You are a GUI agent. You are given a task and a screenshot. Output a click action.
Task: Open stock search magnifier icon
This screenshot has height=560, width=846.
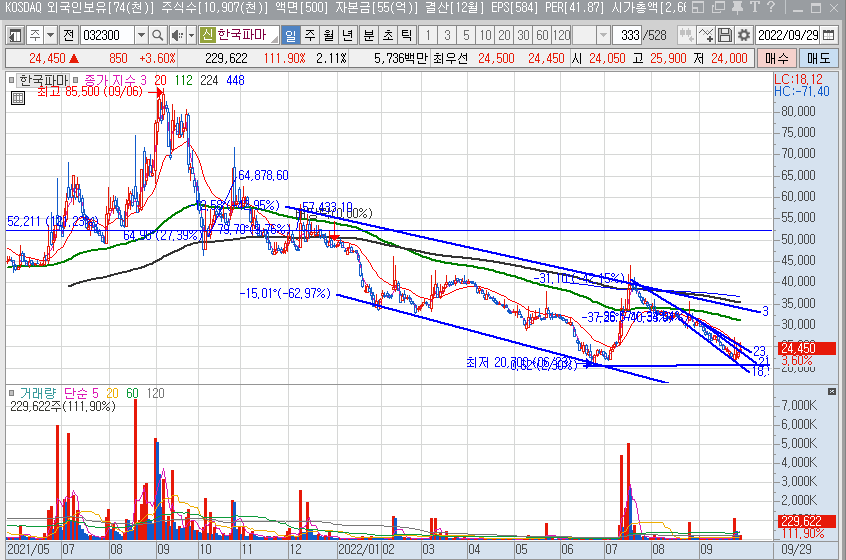pos(158,36)
